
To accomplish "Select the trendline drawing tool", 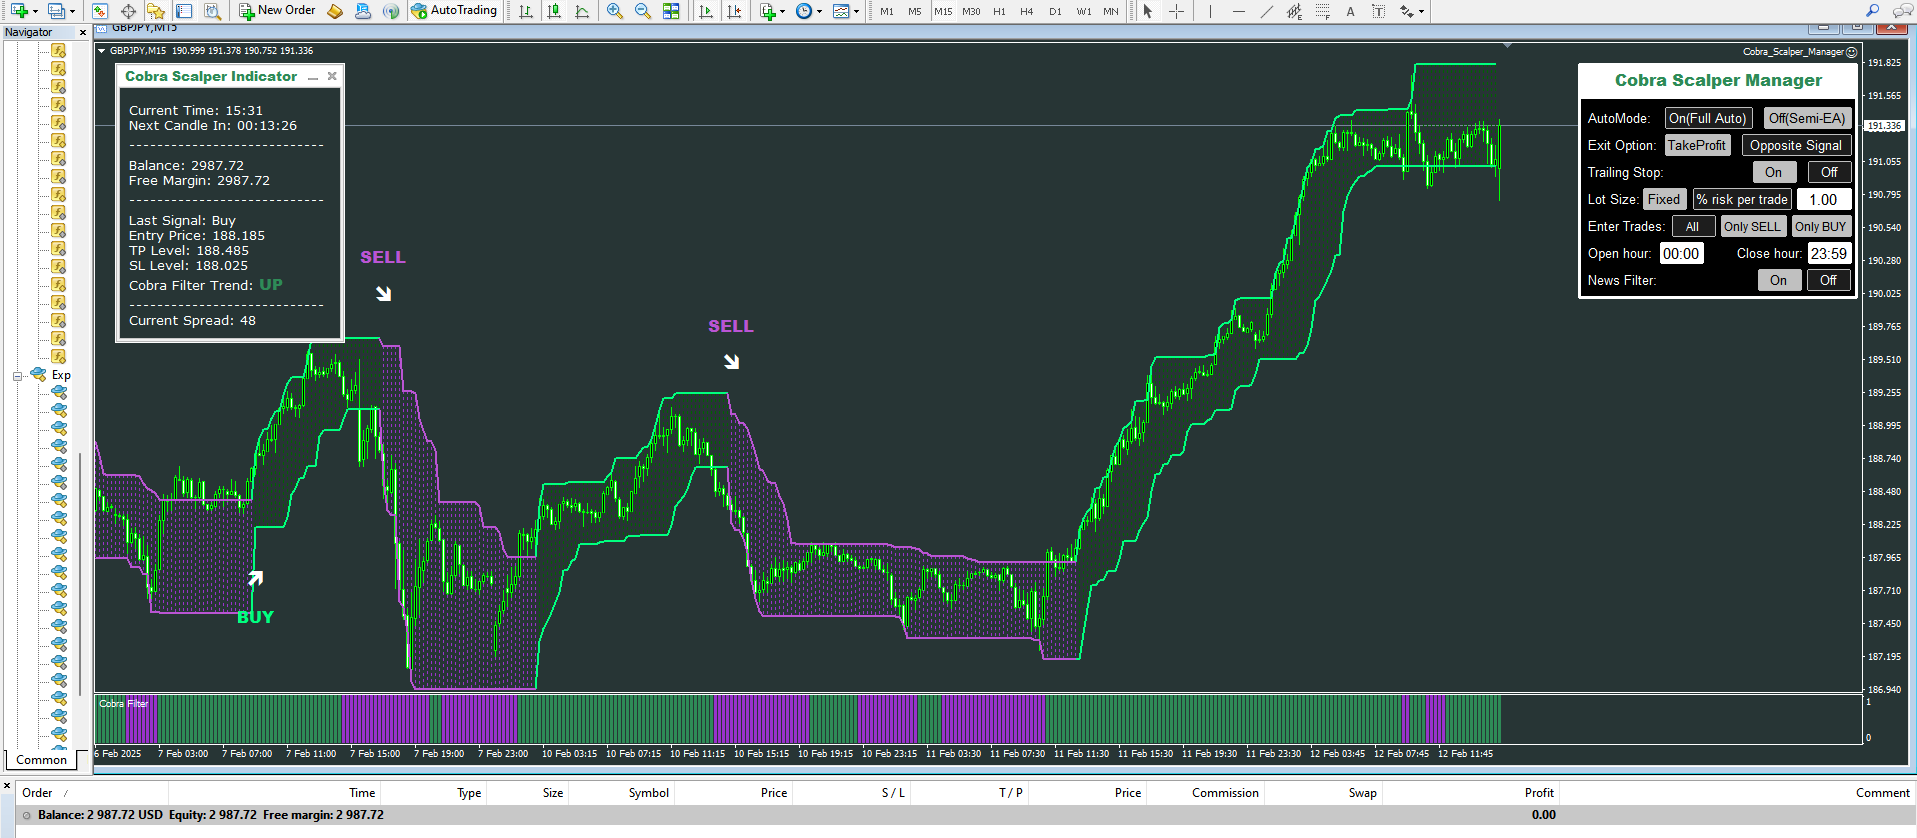I will pos(1267,11).
